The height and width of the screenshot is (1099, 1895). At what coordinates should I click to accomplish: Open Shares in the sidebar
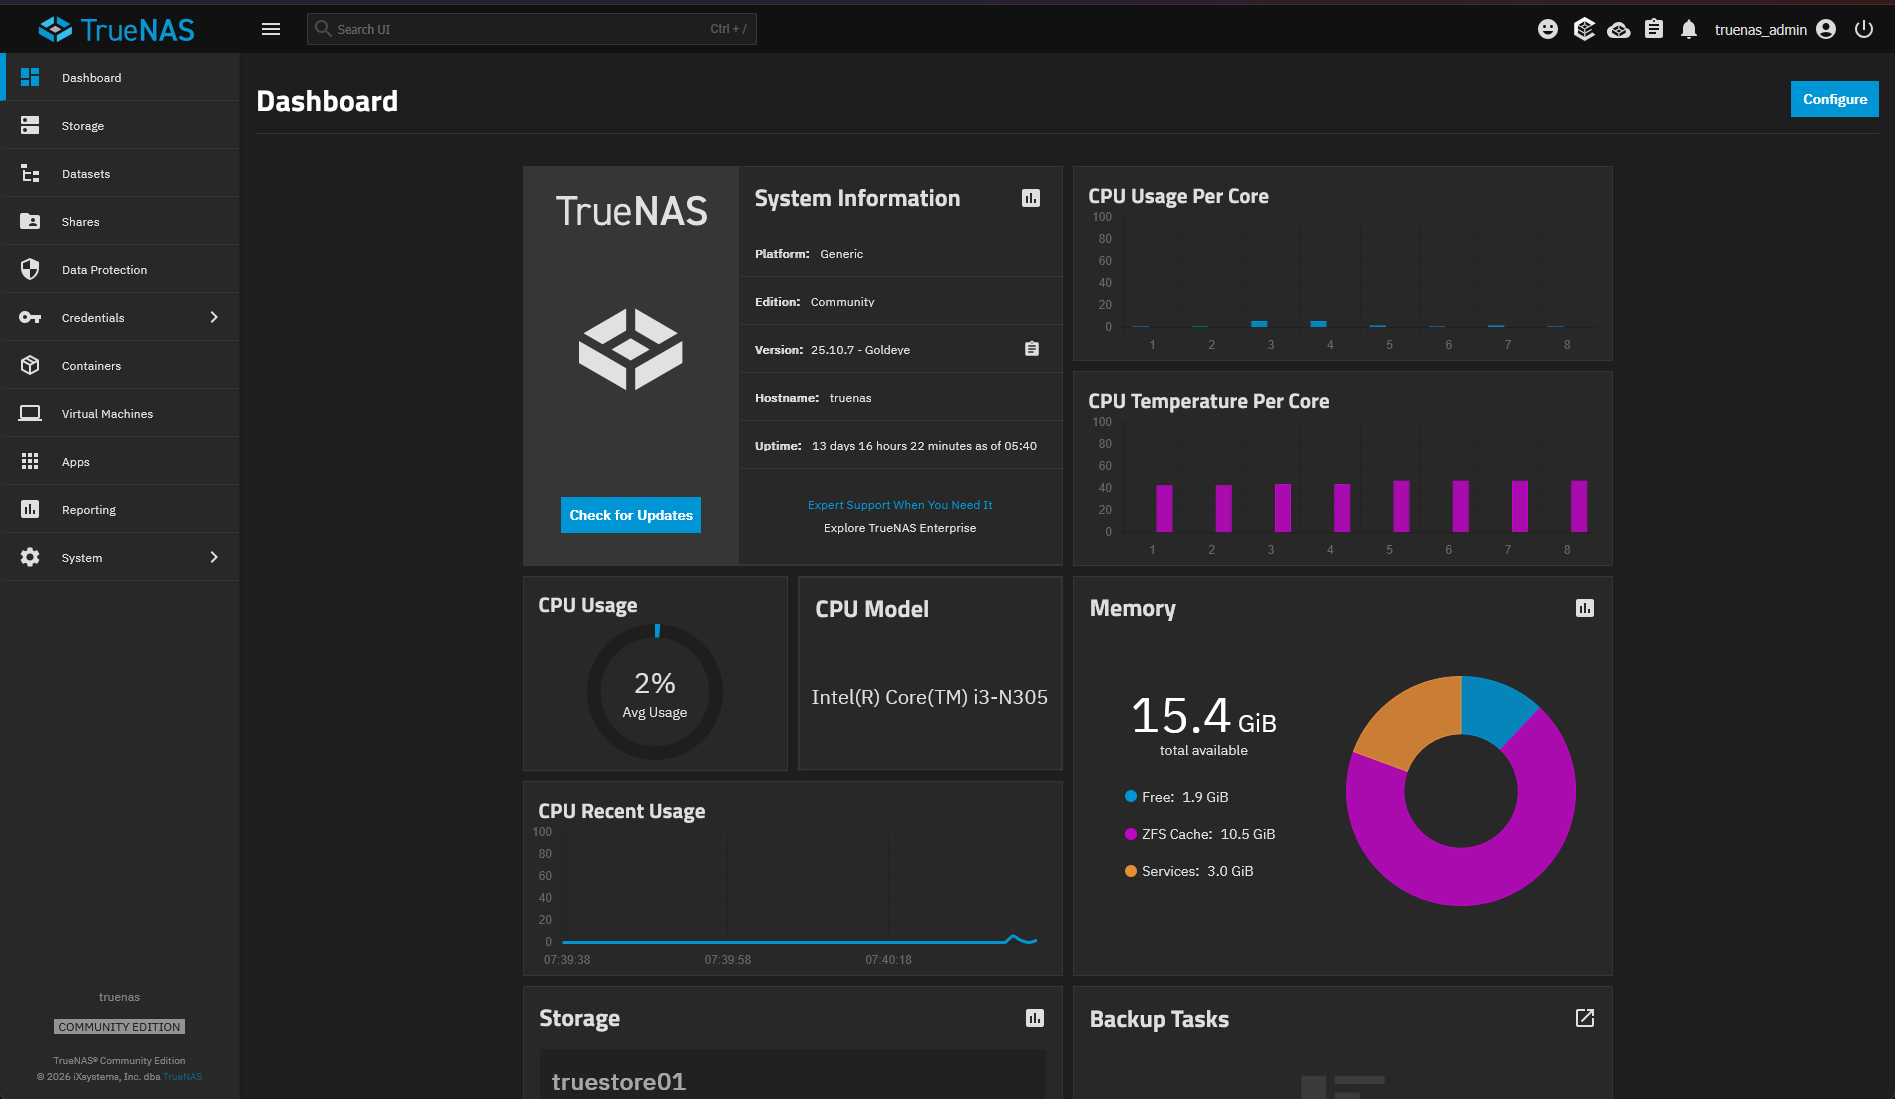[x=120, y=221]
